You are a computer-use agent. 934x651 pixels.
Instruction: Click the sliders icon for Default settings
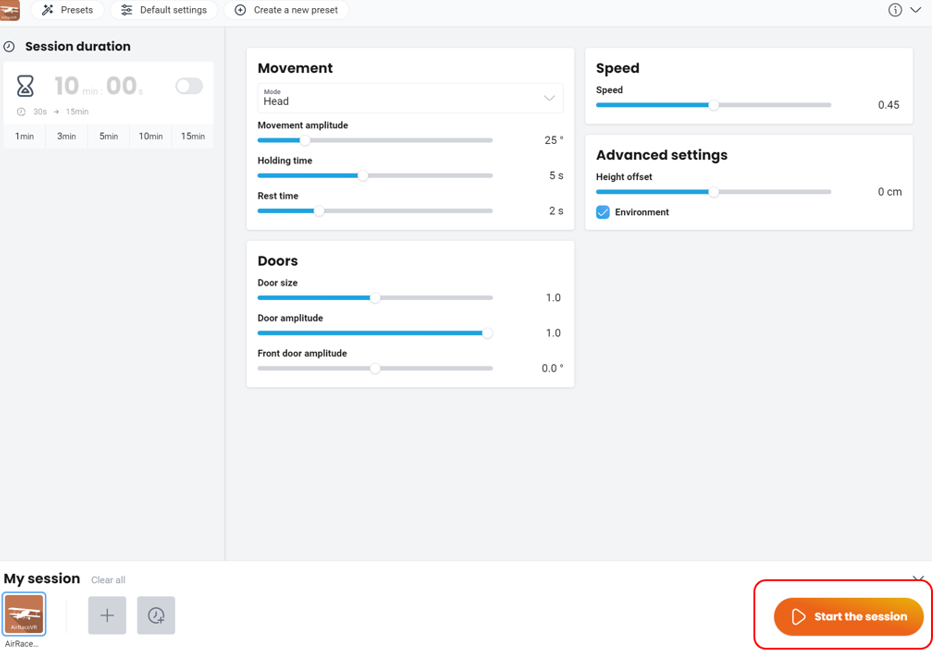click(x=127, y=10)
